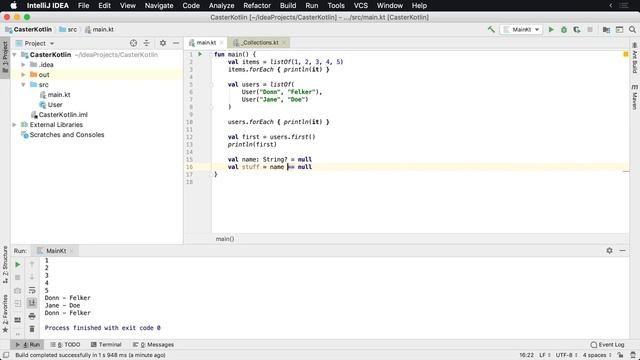Viewport: 640px width, 360px height.
Task: Toggle the Project side tool button
Action: (x=5, y=57)
